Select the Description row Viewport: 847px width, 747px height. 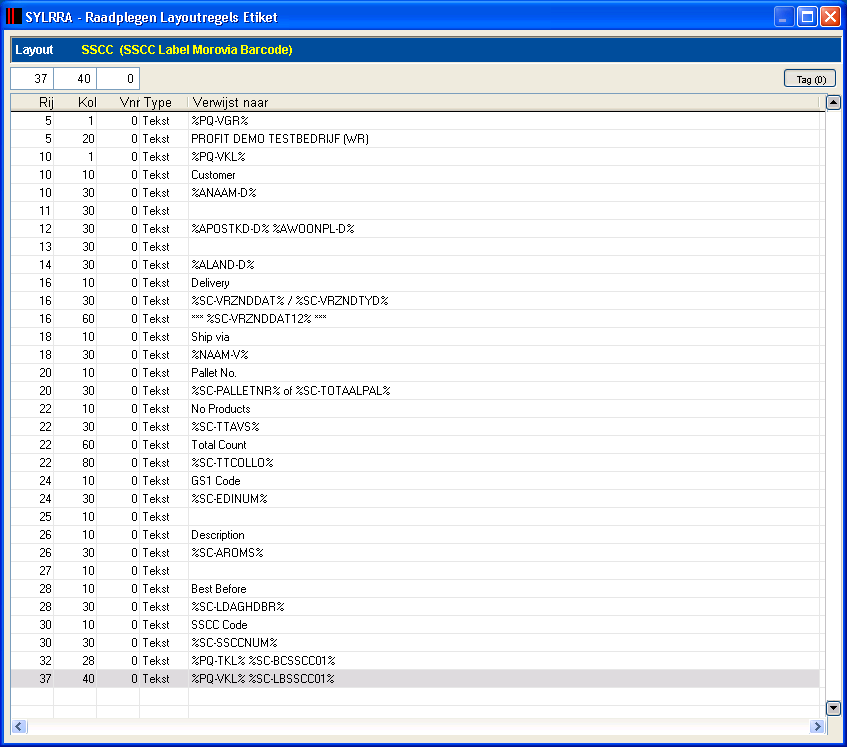415,535
